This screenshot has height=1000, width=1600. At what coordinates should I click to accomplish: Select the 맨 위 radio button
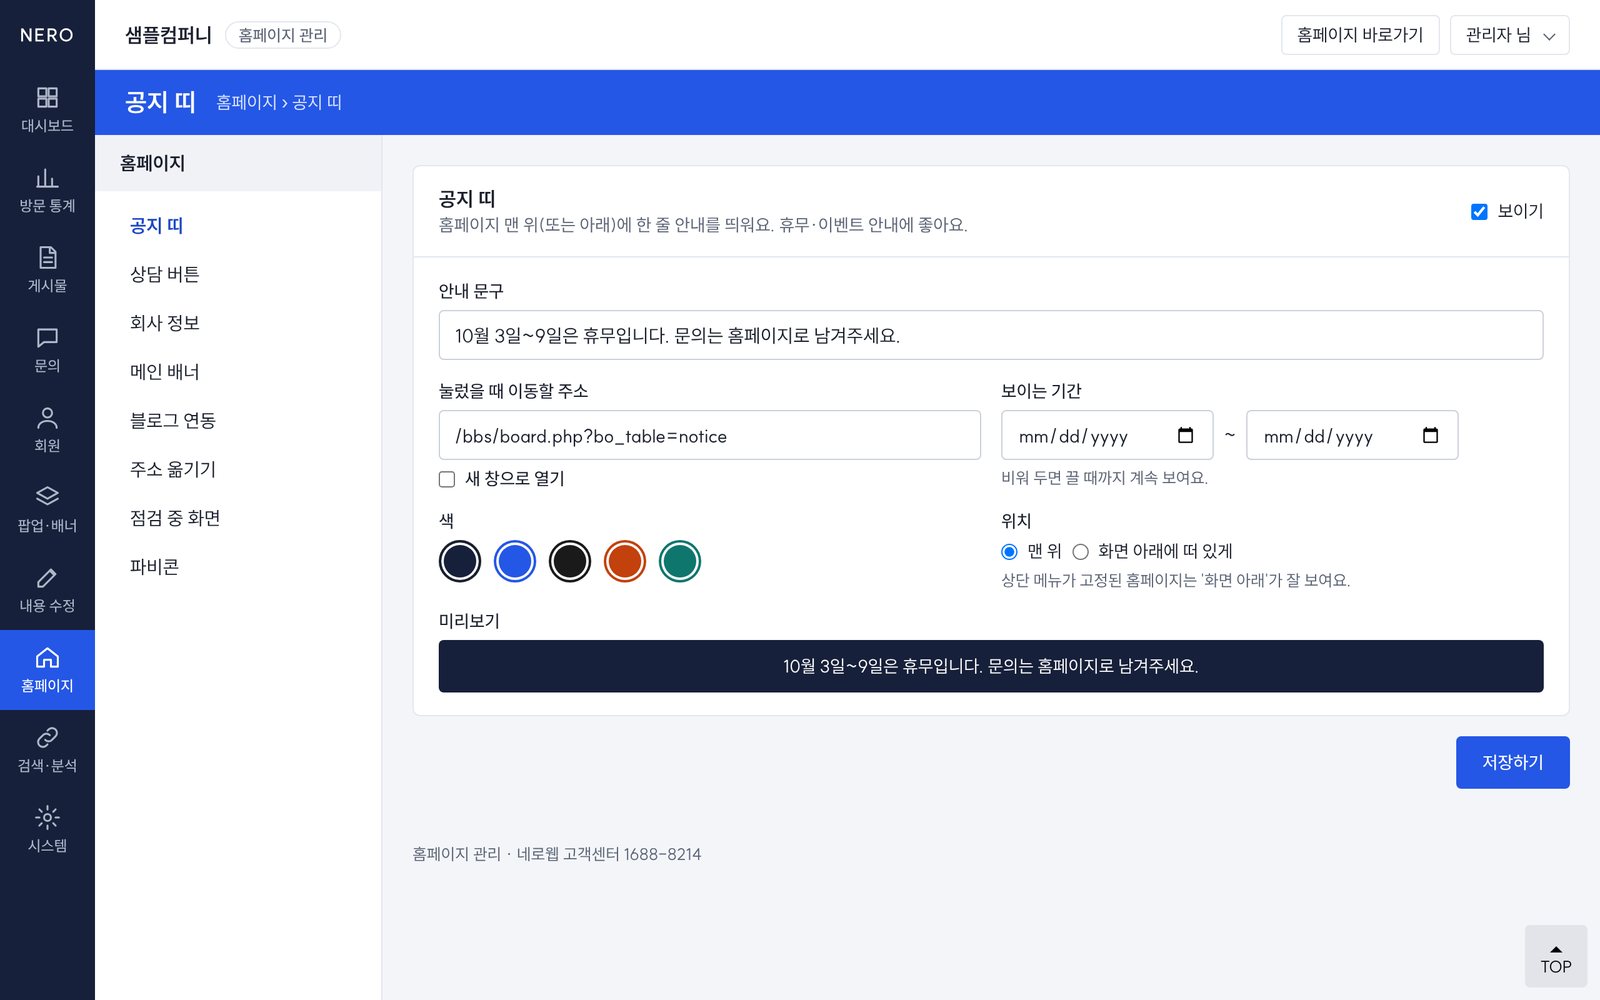(1009, 551)
